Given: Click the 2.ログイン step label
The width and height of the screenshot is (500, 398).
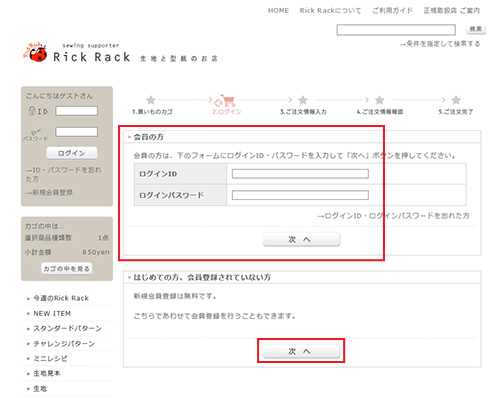Looking at the screenshot, I should pyautogui.click(x=227, y=112).
